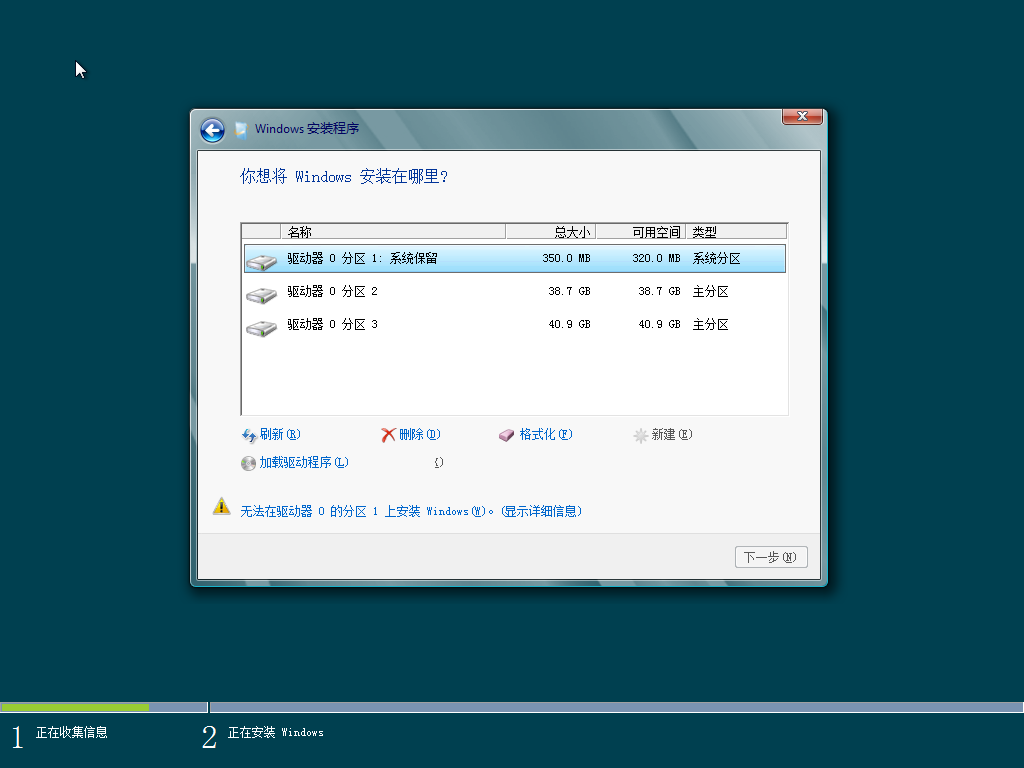
Task: Sort by the 类型 column header
Action: coord(736,232)
